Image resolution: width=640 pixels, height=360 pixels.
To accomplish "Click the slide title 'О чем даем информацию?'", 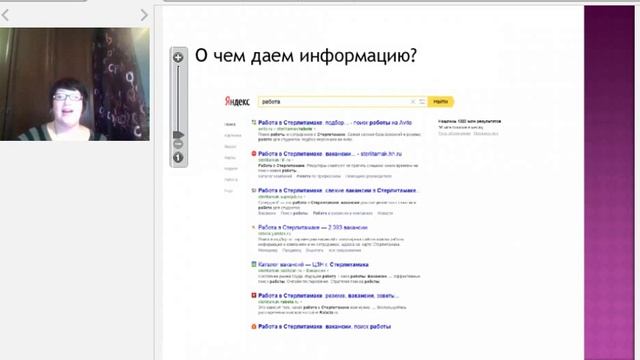I will pyautogui.click(x=306, y=56).
